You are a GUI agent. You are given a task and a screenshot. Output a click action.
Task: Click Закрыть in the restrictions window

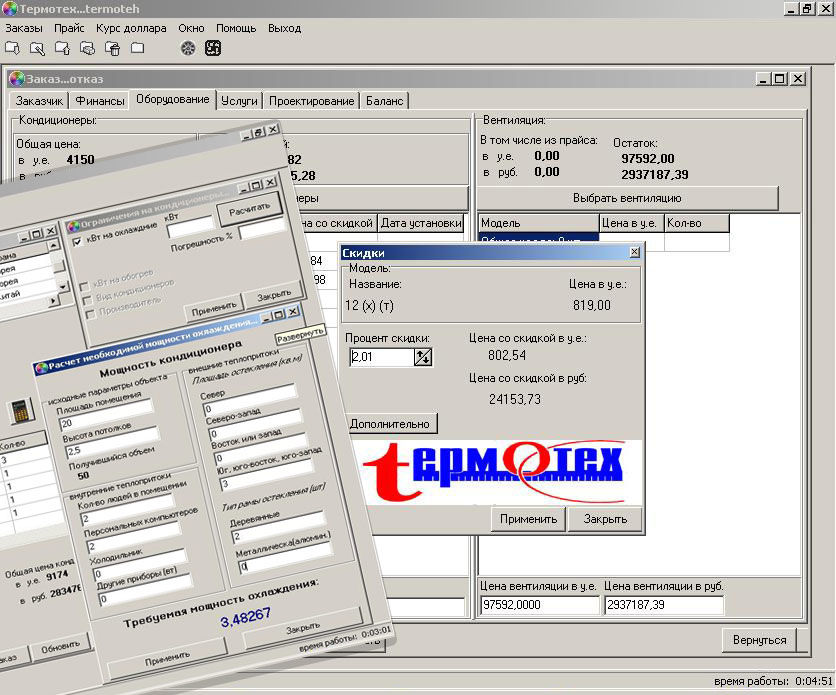(x=274, y=296)
